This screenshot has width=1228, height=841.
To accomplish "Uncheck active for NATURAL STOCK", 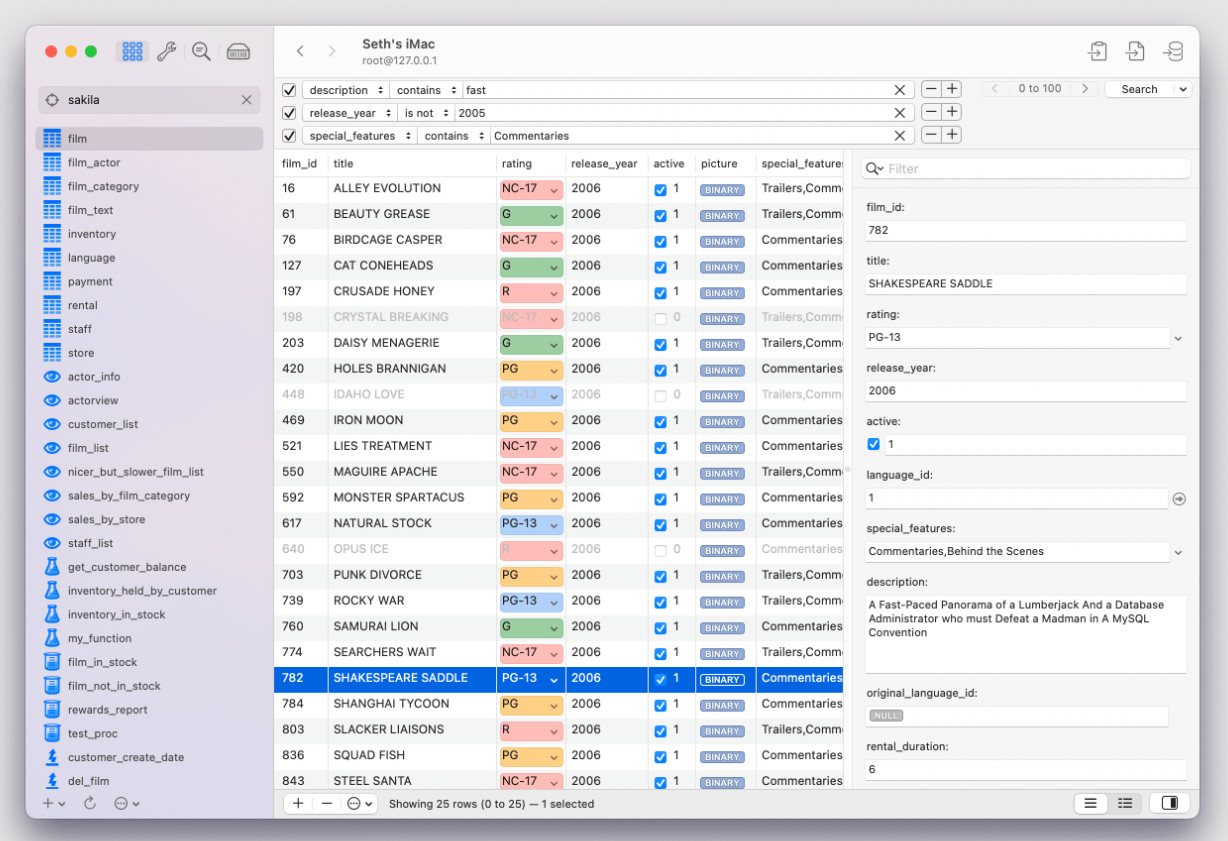I will click(x=660, y=524).
